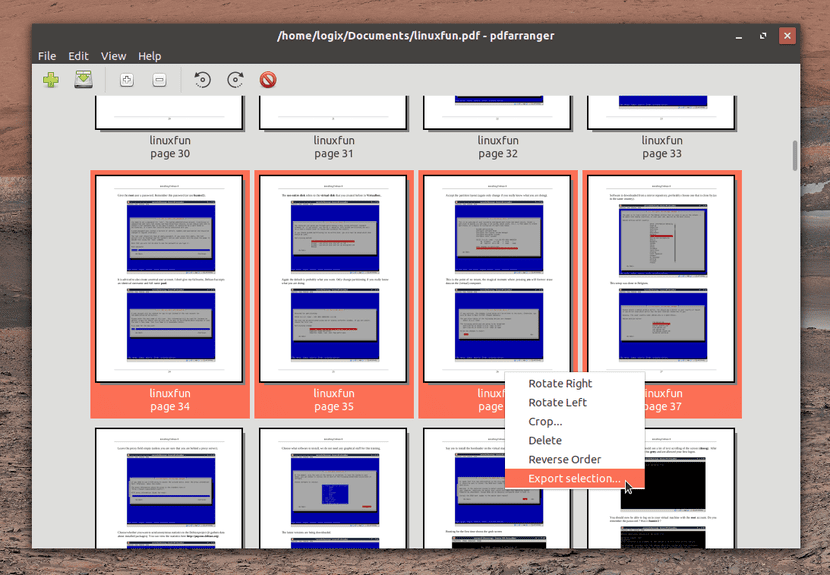This screenshot has width=830, height=575.
Task: Choose Rotate Right from context menu
Action: point(574,383)
